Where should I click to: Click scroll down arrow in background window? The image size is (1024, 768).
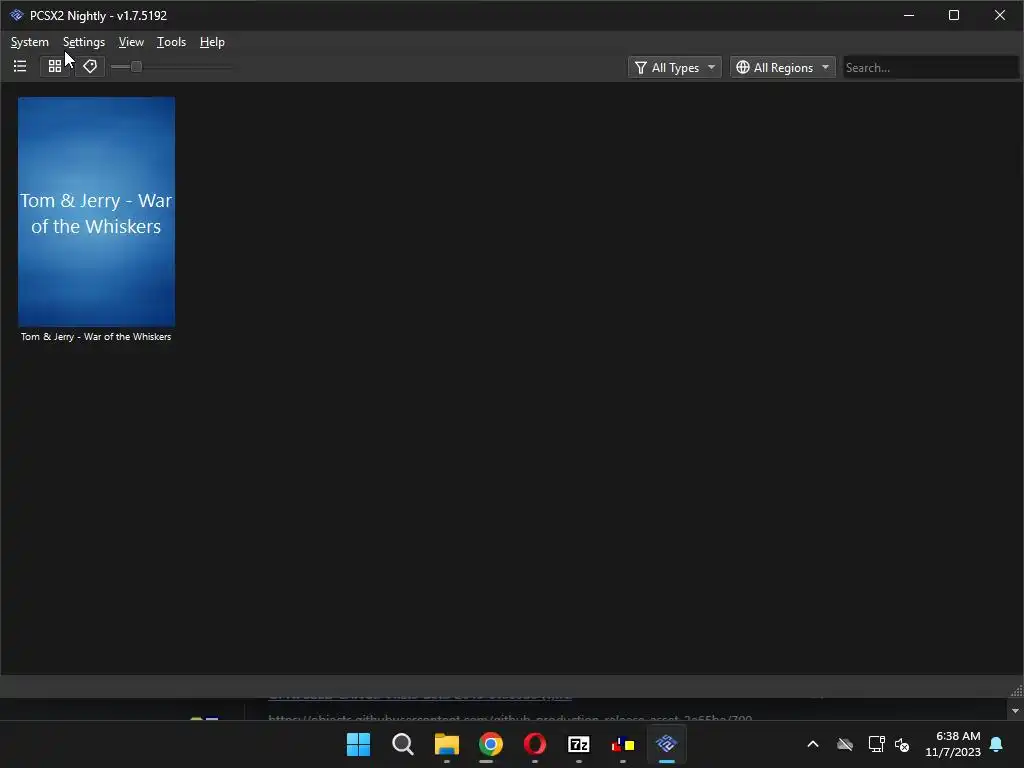pos(1016,711)
